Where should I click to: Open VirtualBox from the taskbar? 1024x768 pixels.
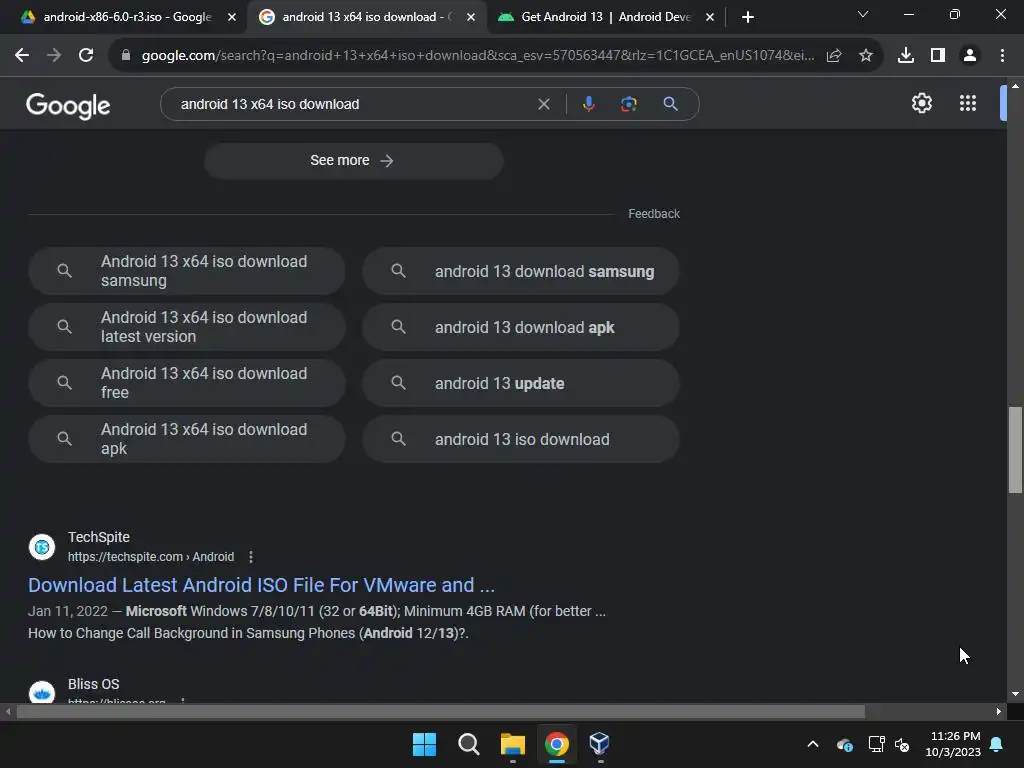tap(600, 744)
